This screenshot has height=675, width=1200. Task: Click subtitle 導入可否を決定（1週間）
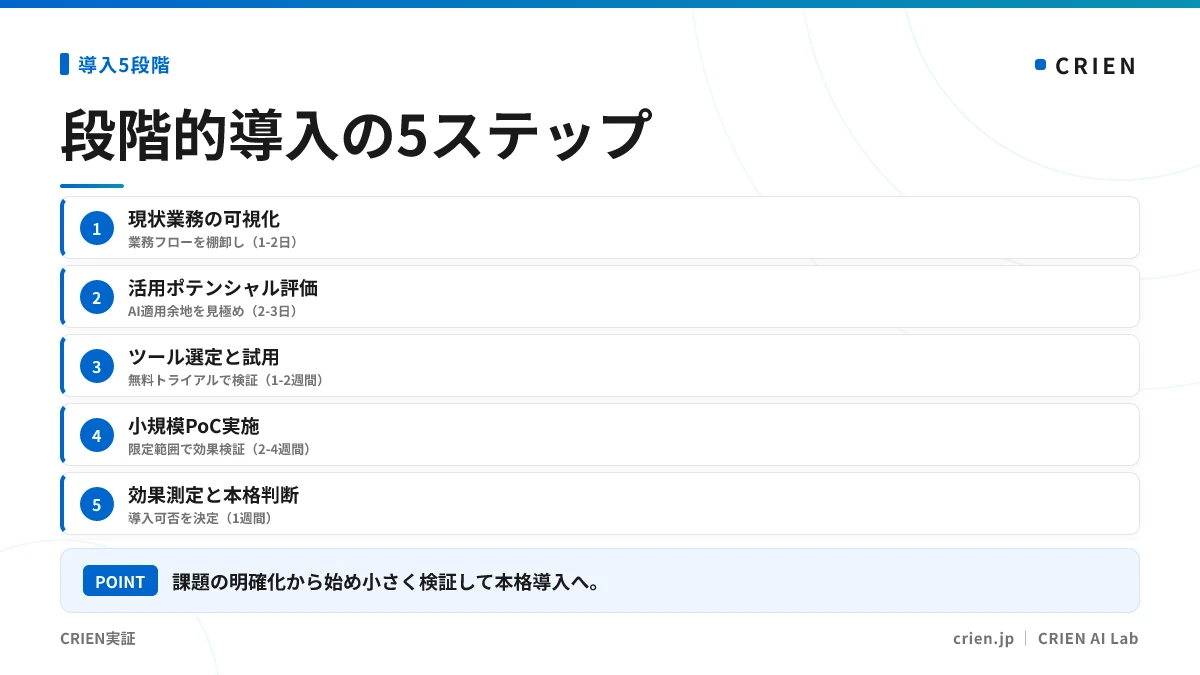[x=201, y=518]
